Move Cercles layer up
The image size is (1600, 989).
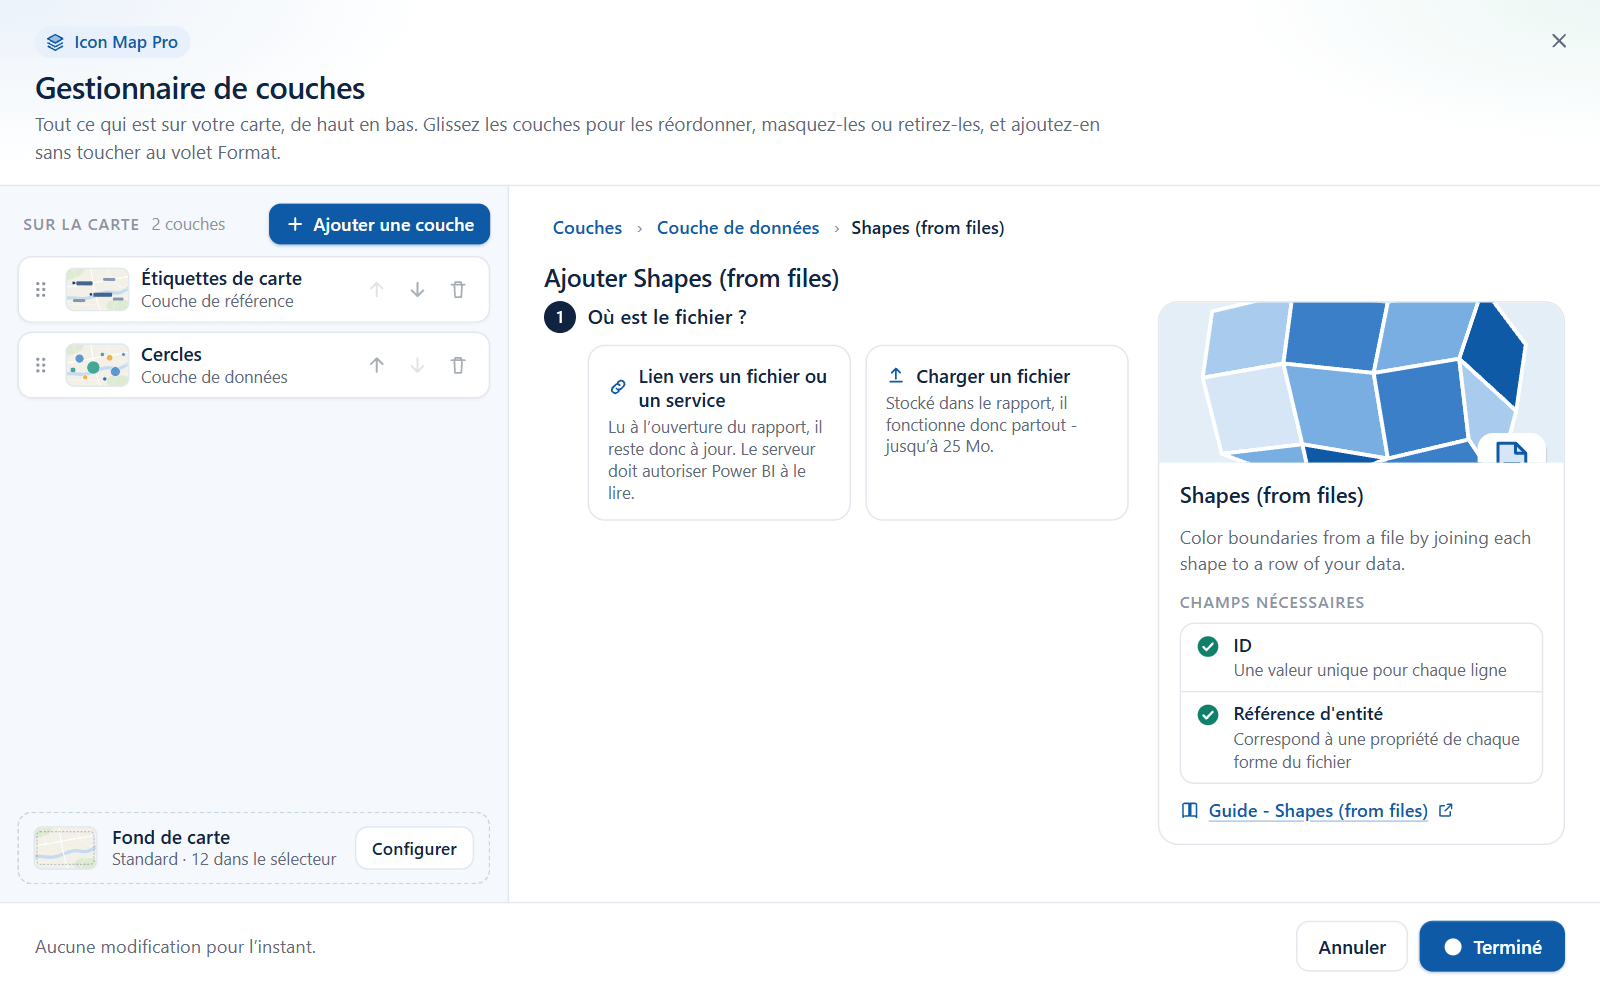[376, 366]
